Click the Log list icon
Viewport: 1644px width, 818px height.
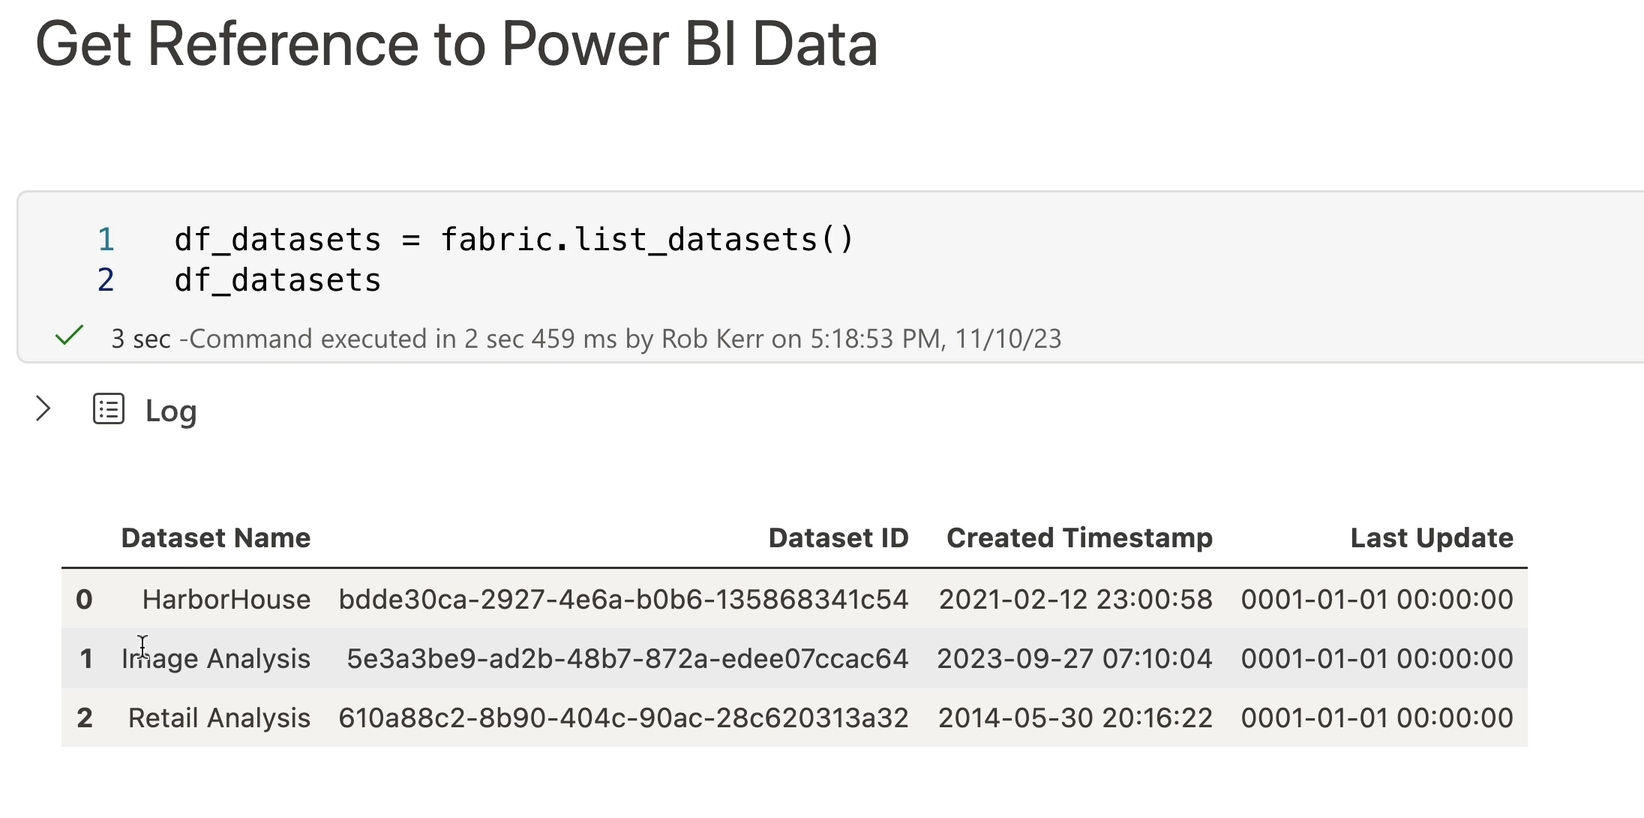pyautogui.click(x=109, y=409)
